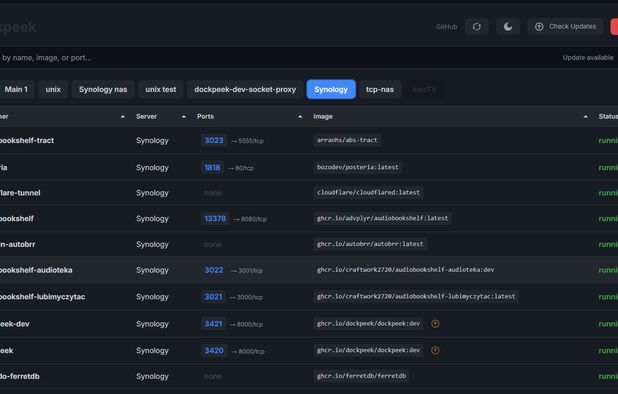Screen dimensions: 618x394
Task: Select the dockpeek-dev-socket-proxy tab
Action: (245, 89)
